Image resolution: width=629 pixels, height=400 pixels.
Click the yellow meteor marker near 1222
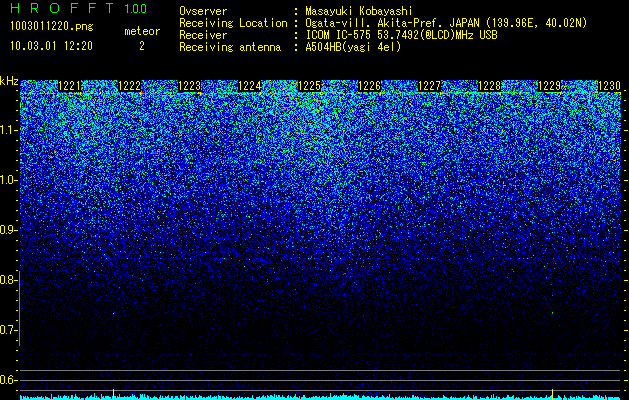(x=114, y=394)
